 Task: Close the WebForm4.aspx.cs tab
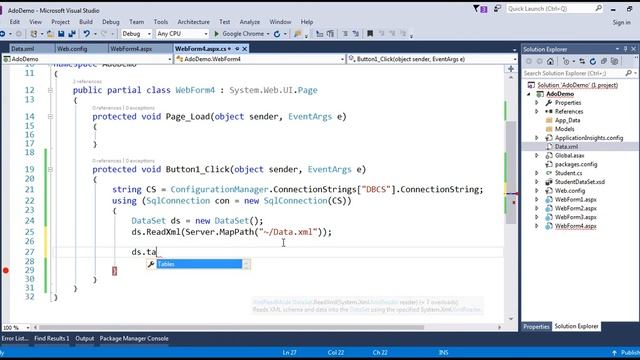point(245,49)
